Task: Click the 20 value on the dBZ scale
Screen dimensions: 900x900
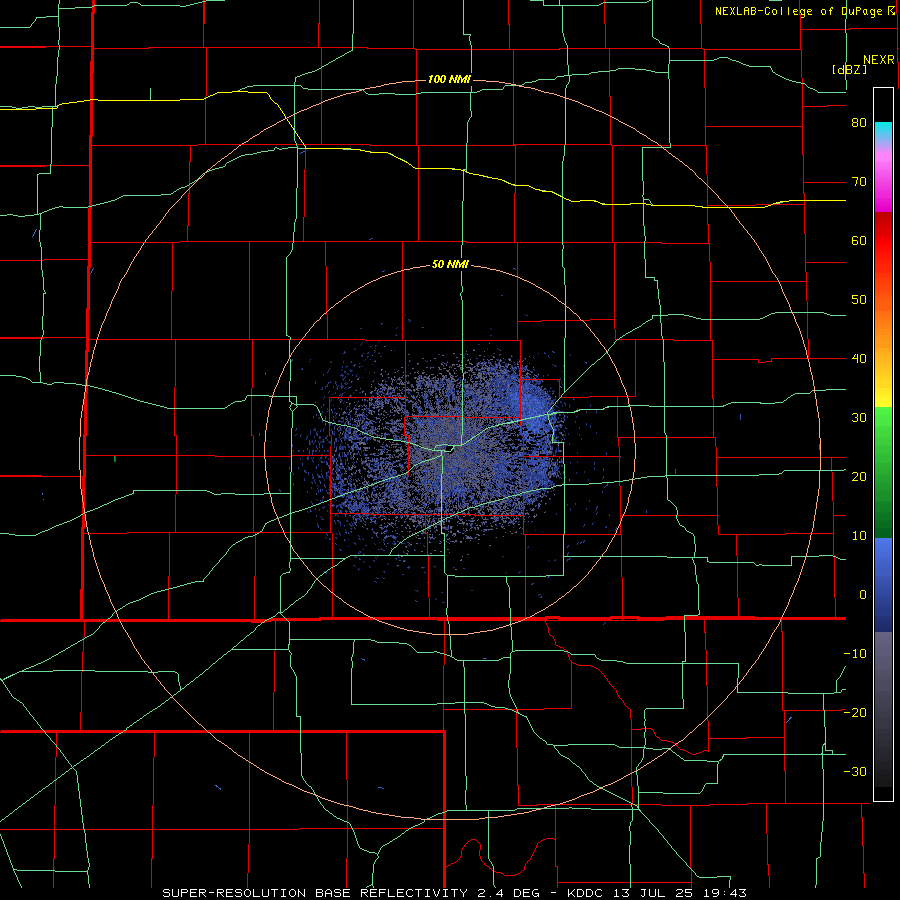Action: point(859,477)
